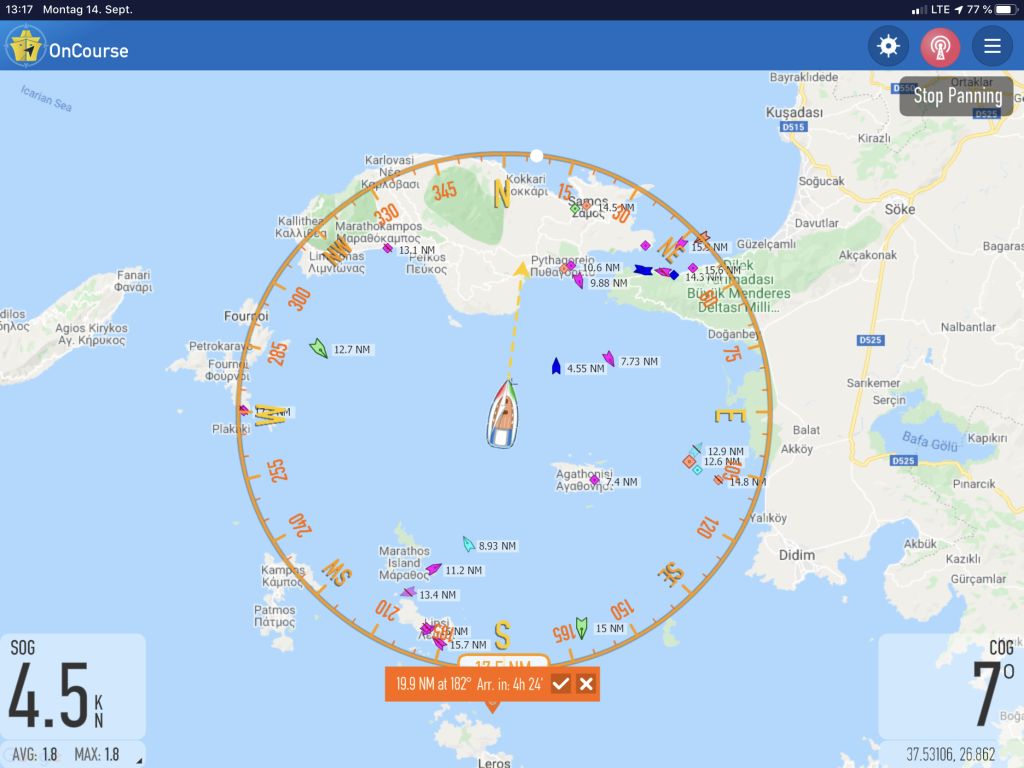
Task: Tap the magenta vessel at 7.73 NM
Action: (x=609, y=359)
